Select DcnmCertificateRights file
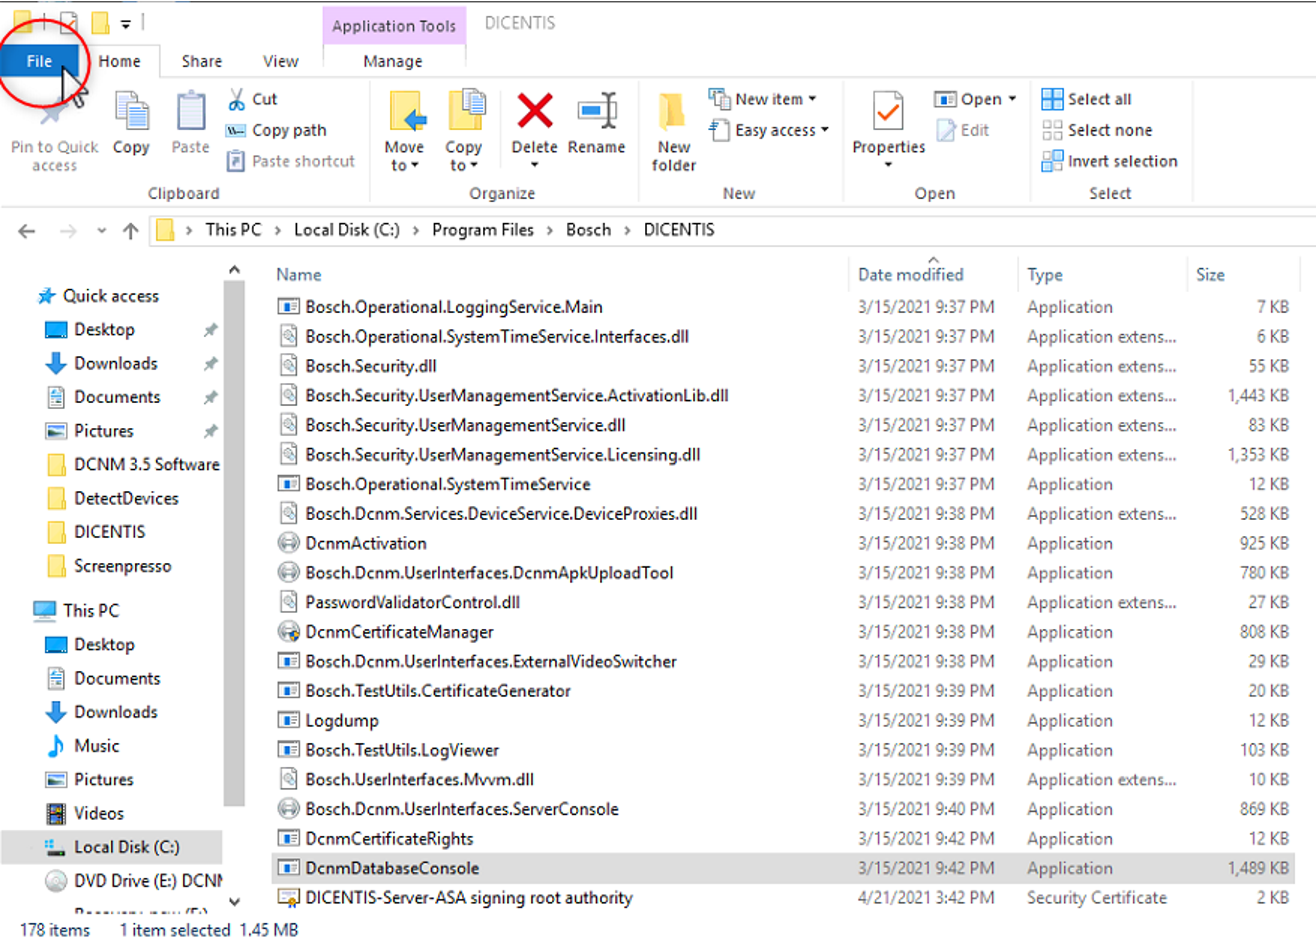 389,839
